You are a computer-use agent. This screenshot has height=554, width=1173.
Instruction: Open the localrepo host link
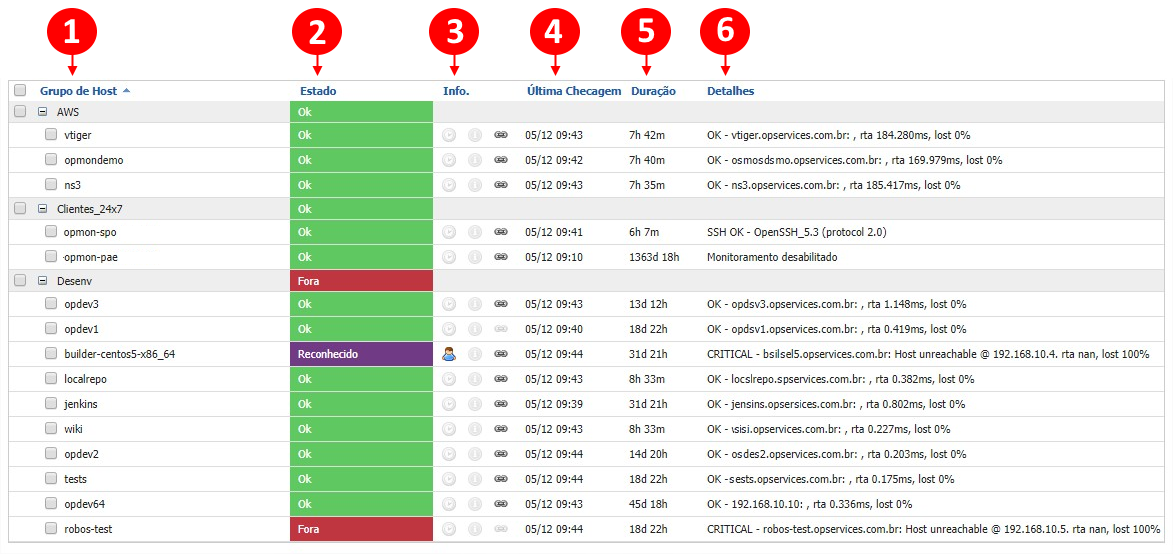85,379
